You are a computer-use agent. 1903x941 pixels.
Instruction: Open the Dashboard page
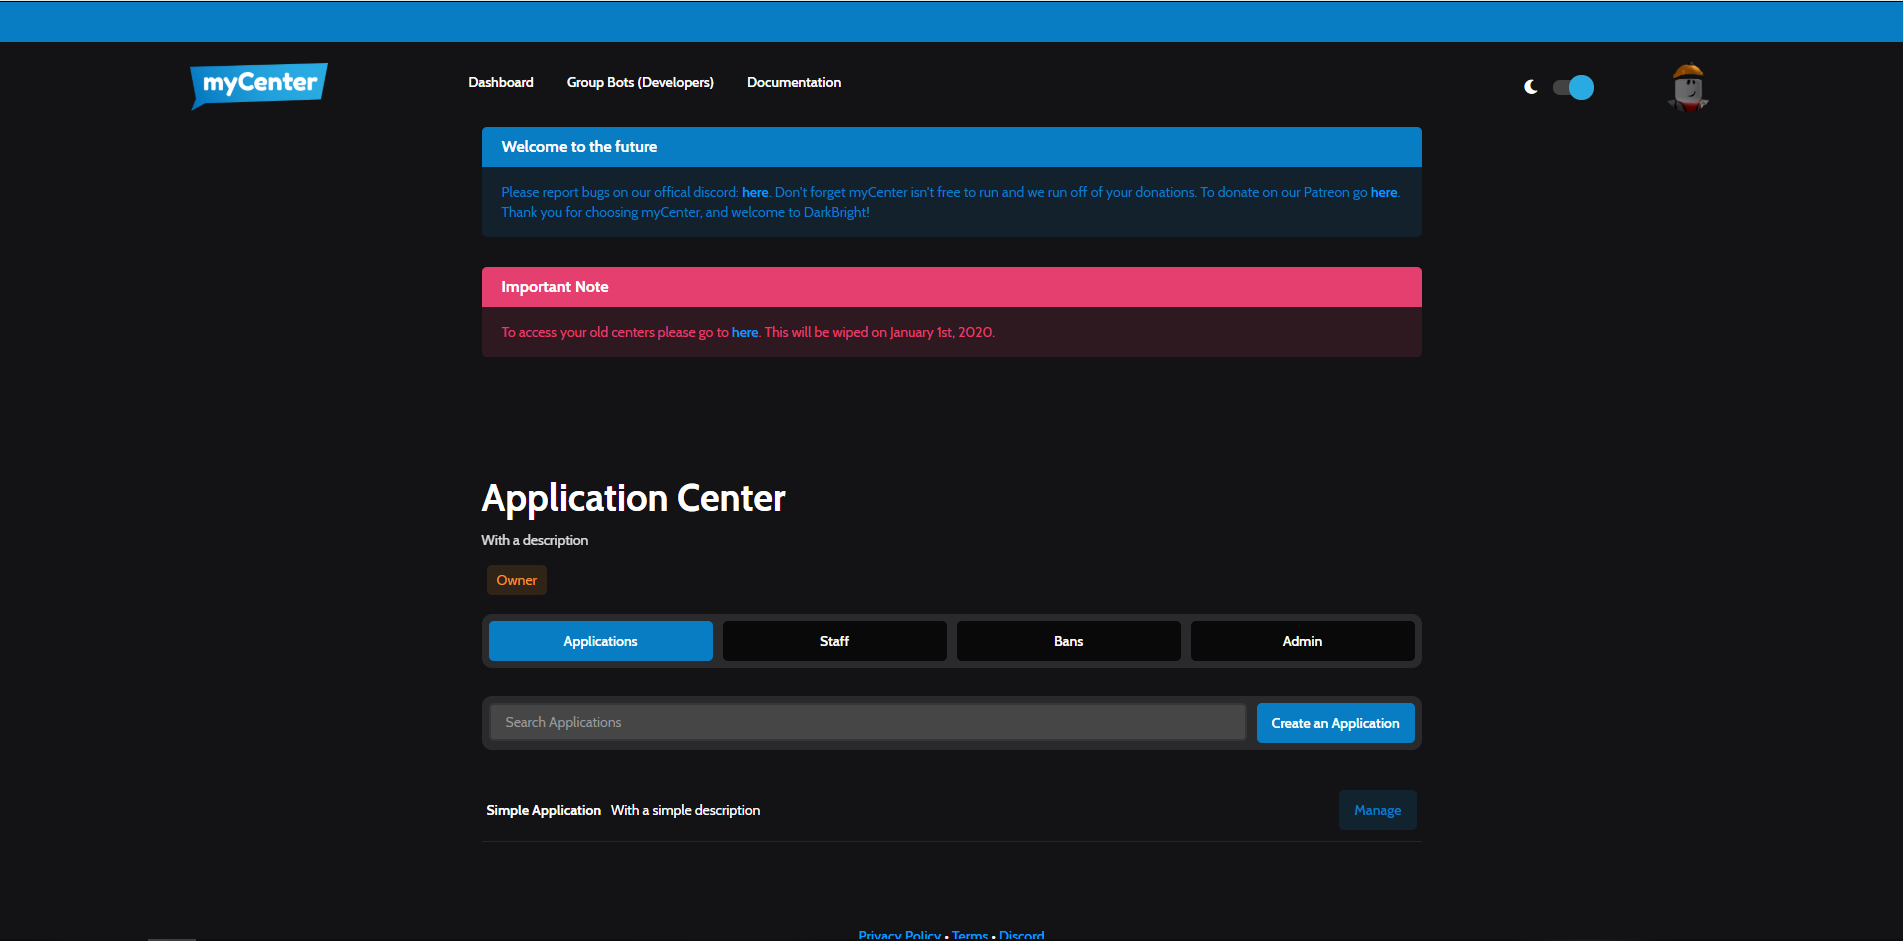(500, 82)
